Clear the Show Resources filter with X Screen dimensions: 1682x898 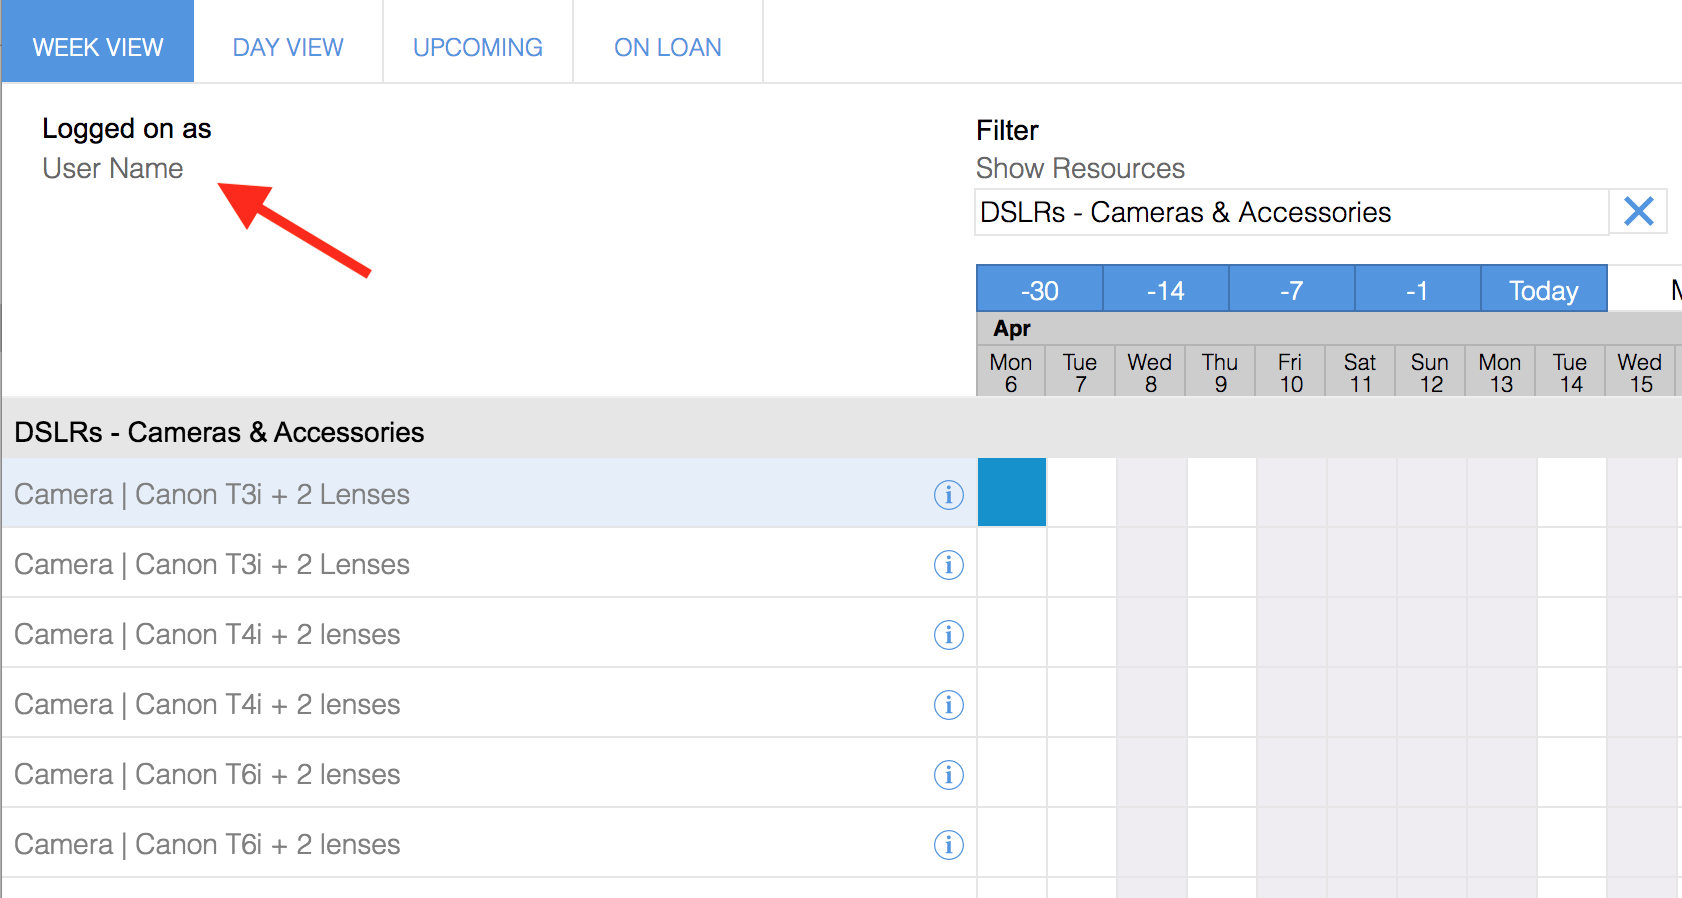(1638, 211)
